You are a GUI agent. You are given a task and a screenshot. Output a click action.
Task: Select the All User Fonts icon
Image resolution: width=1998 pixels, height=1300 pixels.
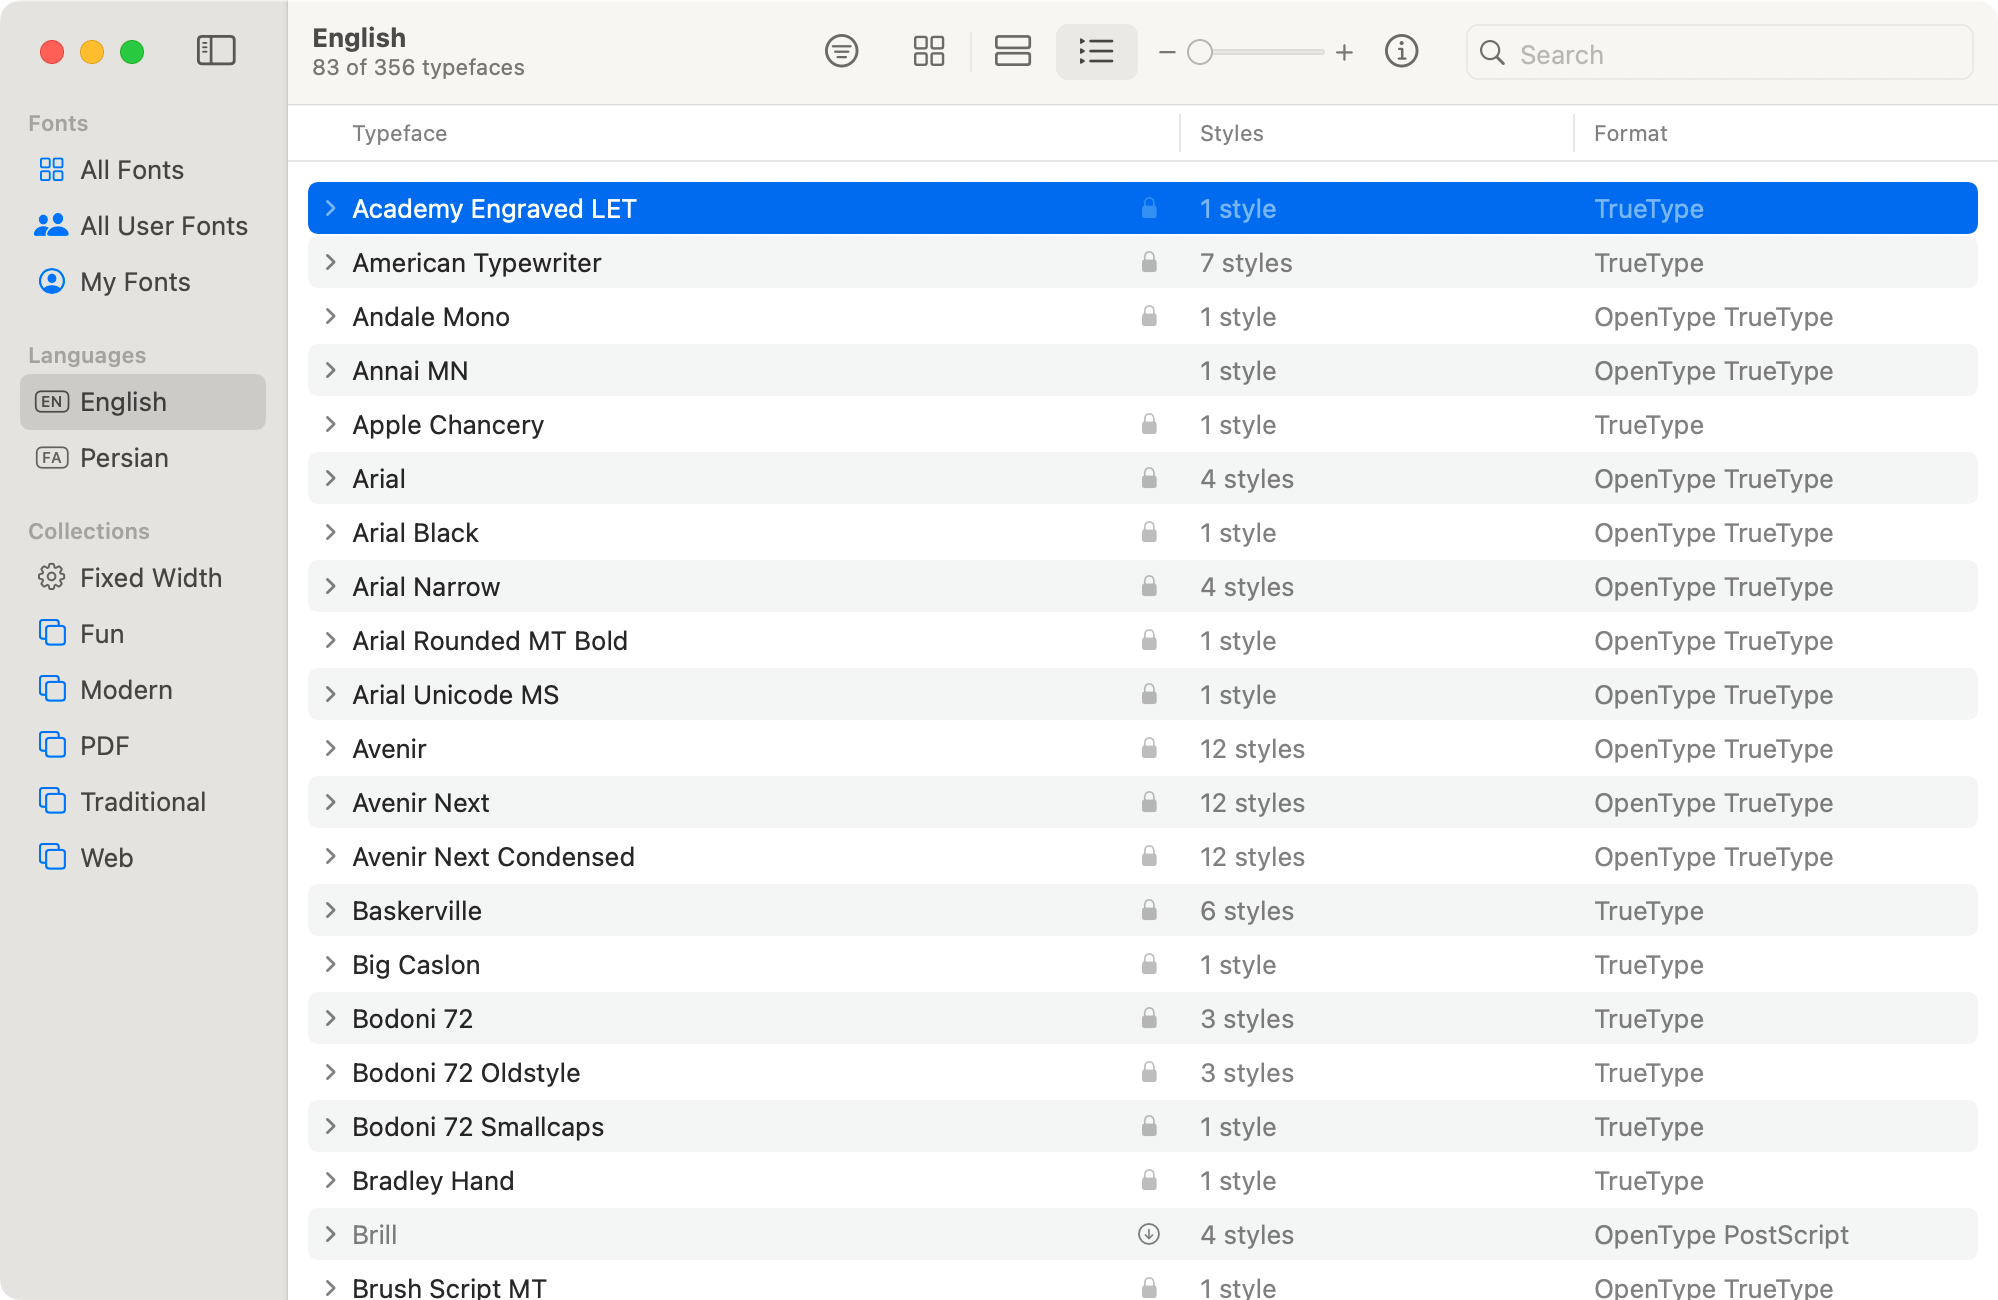click(x=52, y=226)
